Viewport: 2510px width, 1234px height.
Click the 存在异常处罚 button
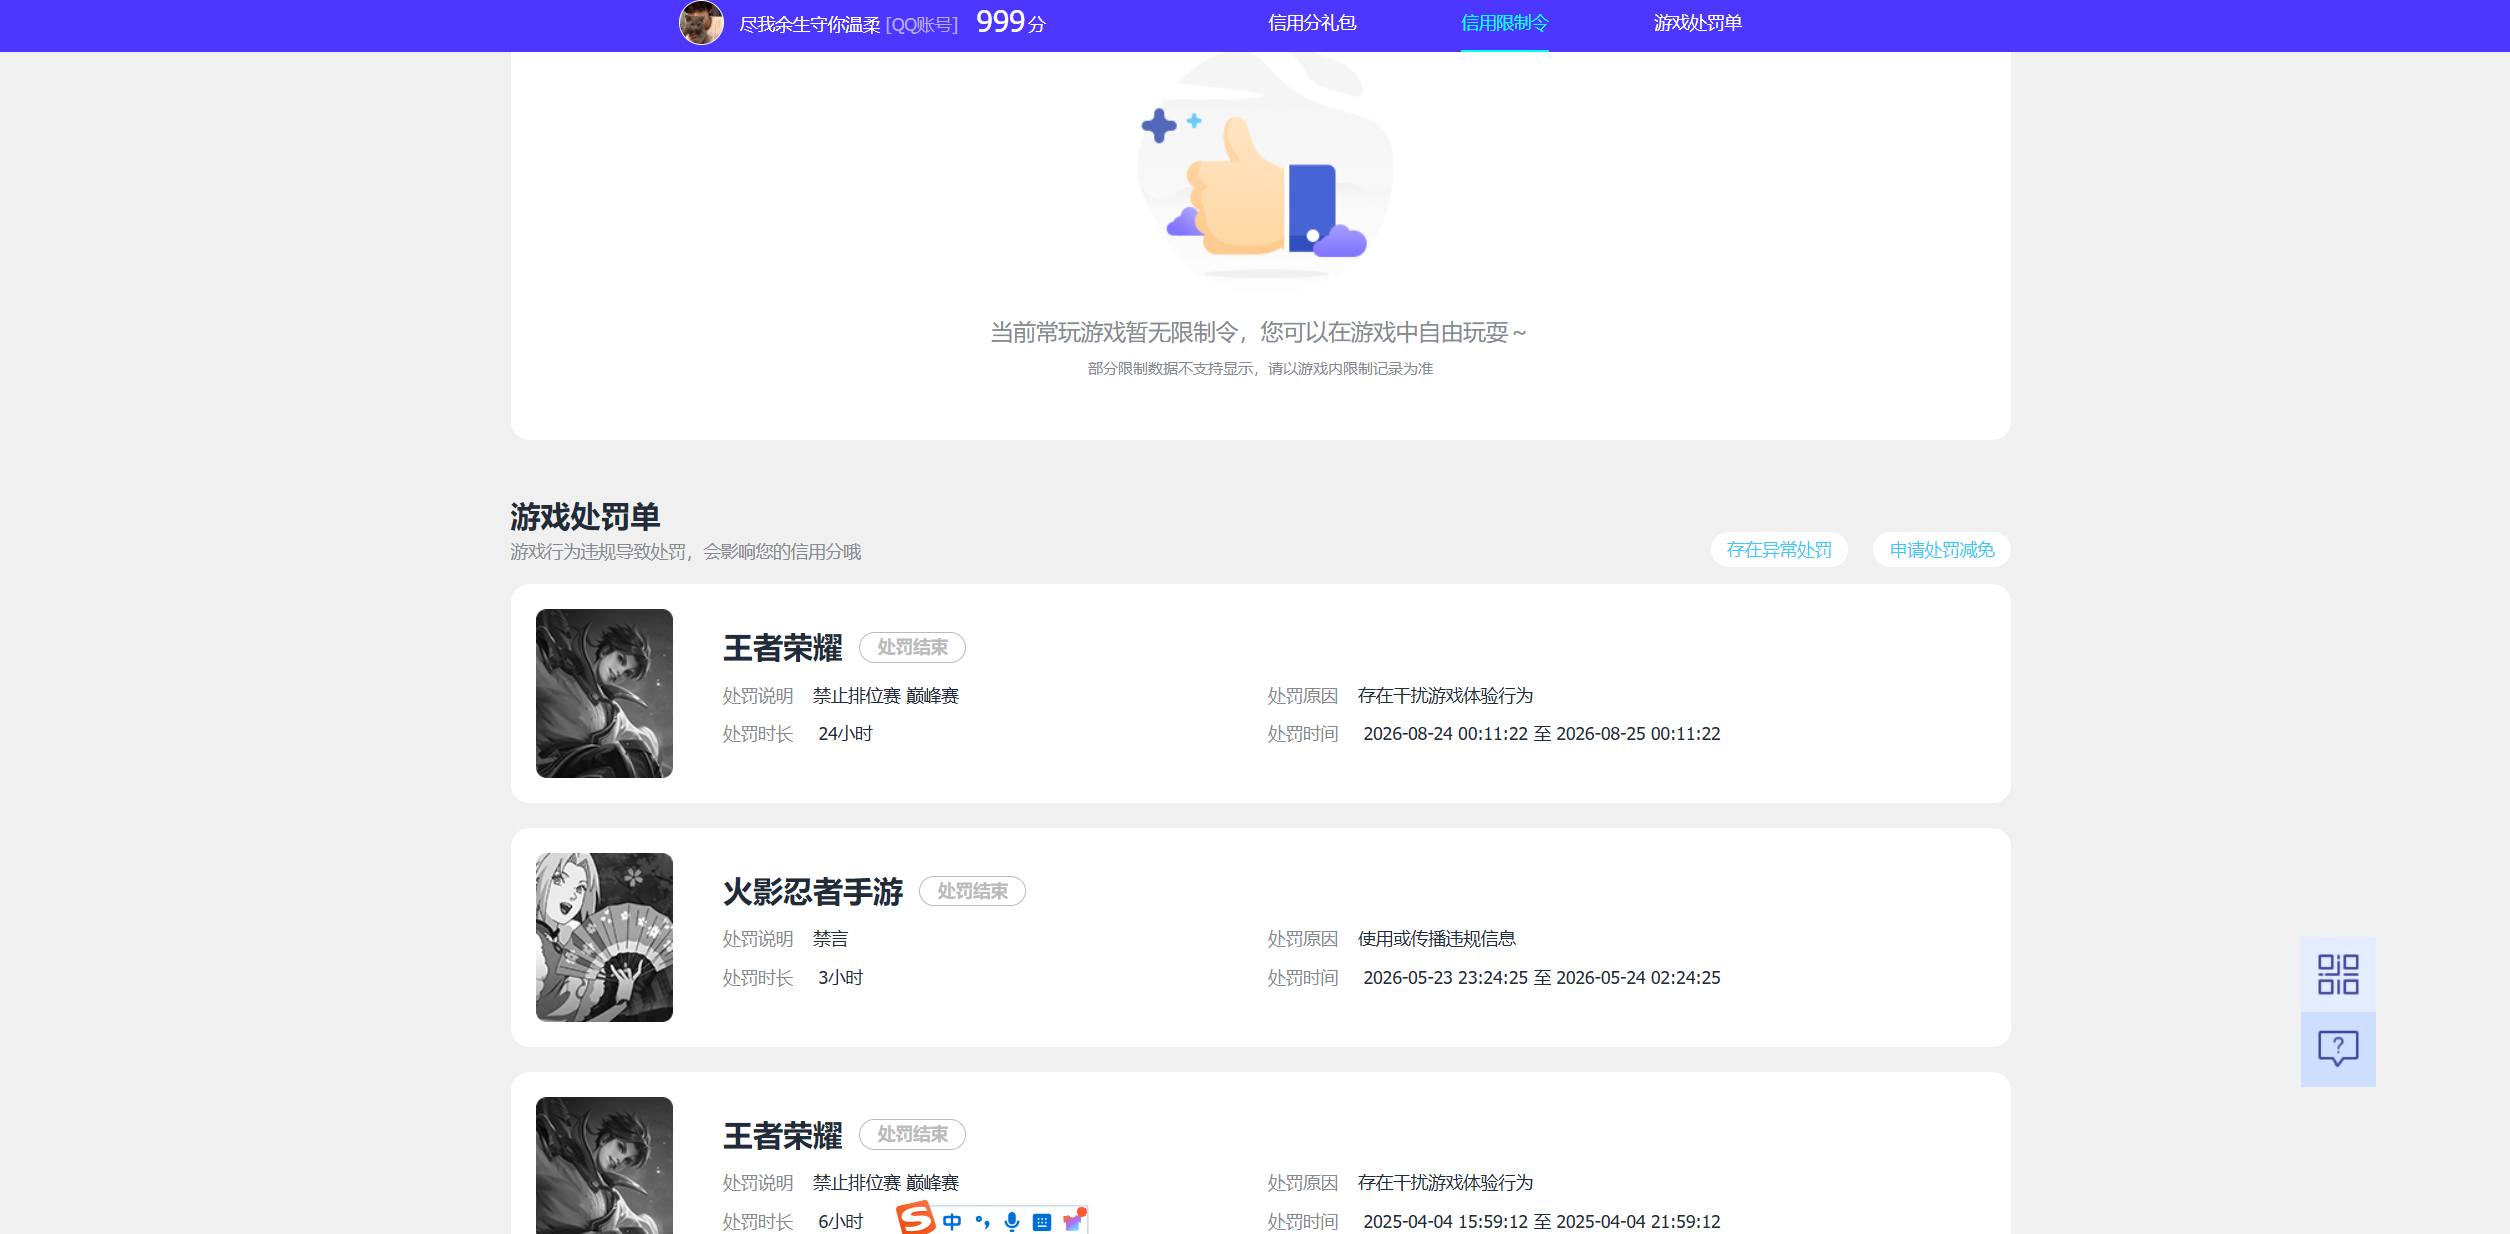coord(1779,550)
